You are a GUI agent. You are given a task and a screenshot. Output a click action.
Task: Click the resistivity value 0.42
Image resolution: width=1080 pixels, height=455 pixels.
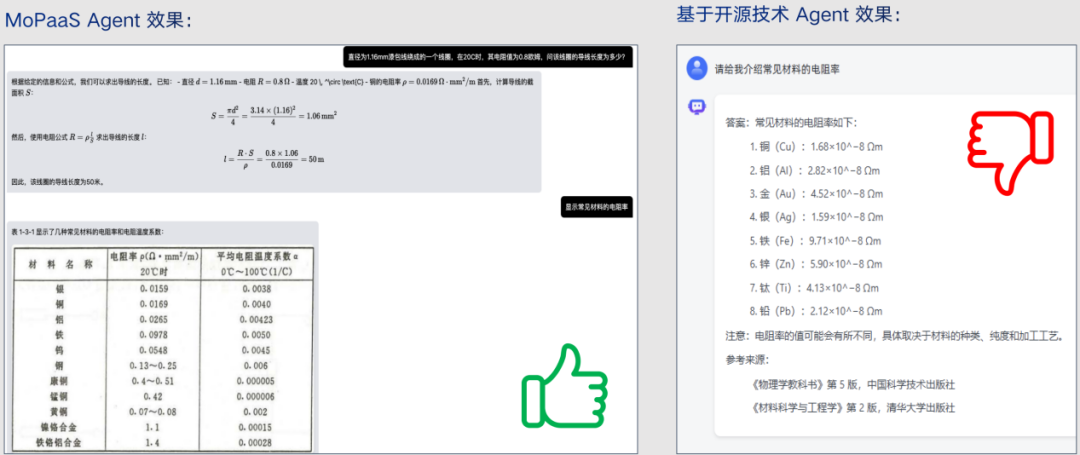[x=153, y=396]
